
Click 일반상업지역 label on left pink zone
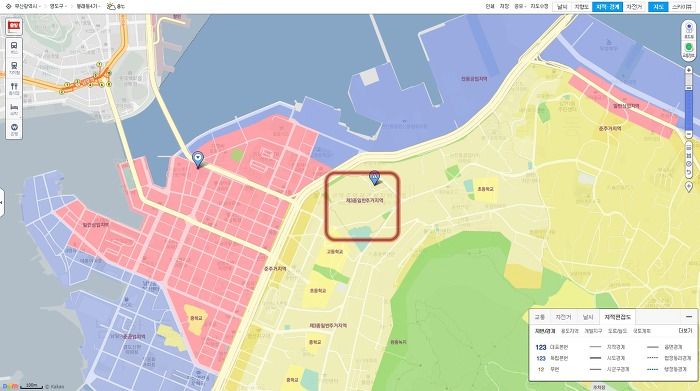point(96,225)
